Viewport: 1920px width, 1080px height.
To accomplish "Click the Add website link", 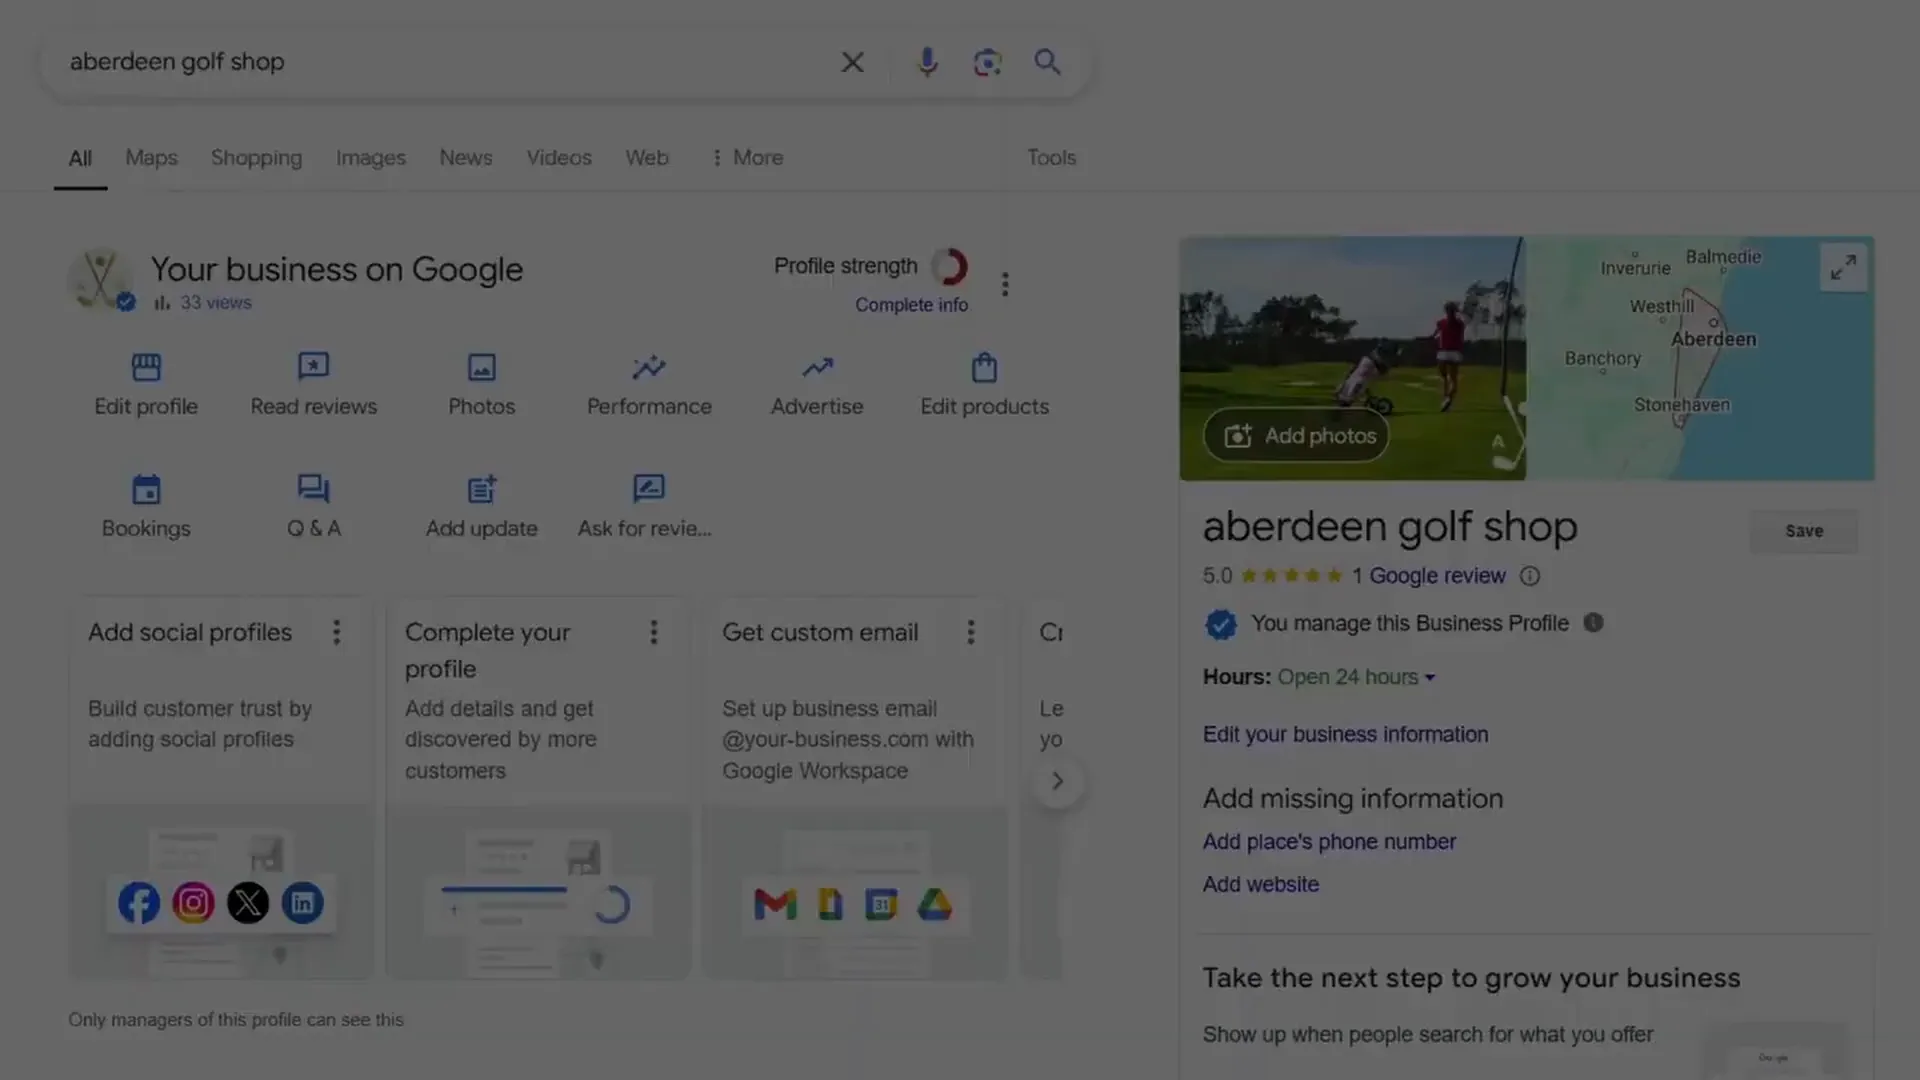I will click(x=1260, y=884).
